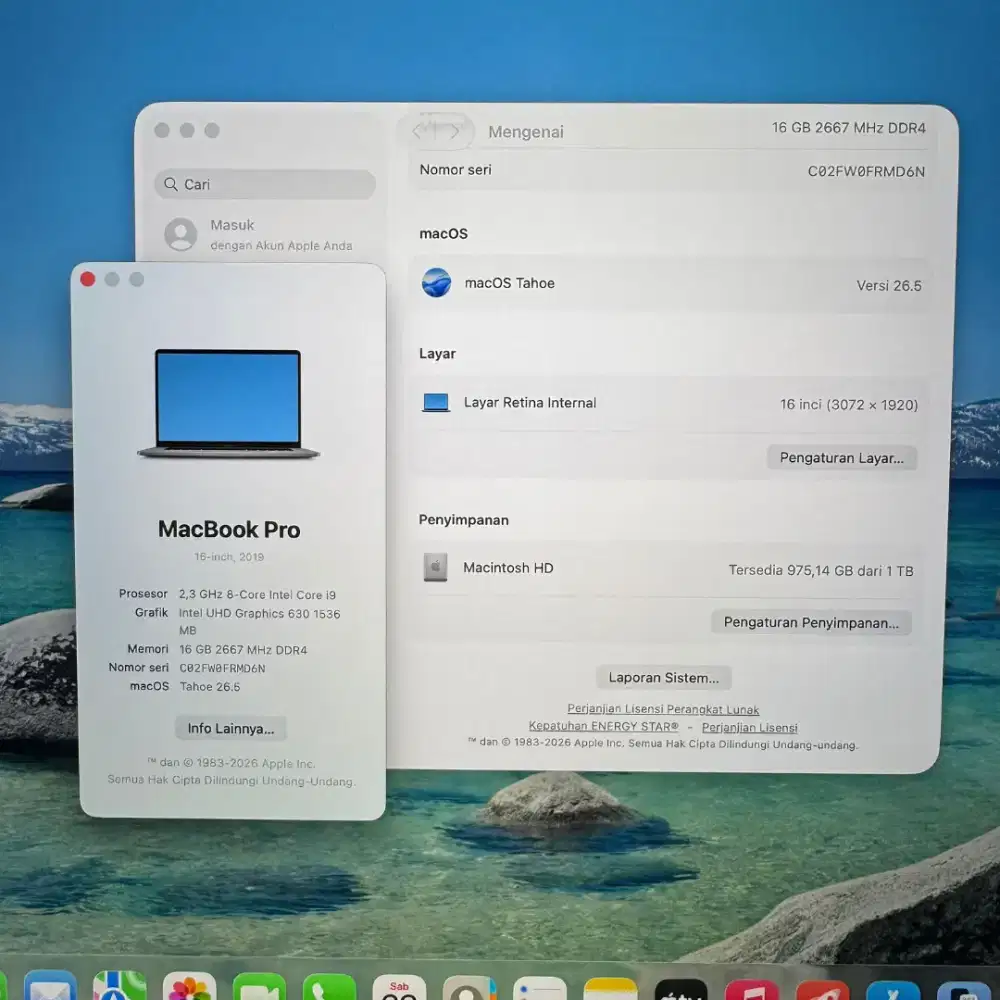
Task: Open Kepatuhan ENERGY STAR link
Action: point(603,726)
